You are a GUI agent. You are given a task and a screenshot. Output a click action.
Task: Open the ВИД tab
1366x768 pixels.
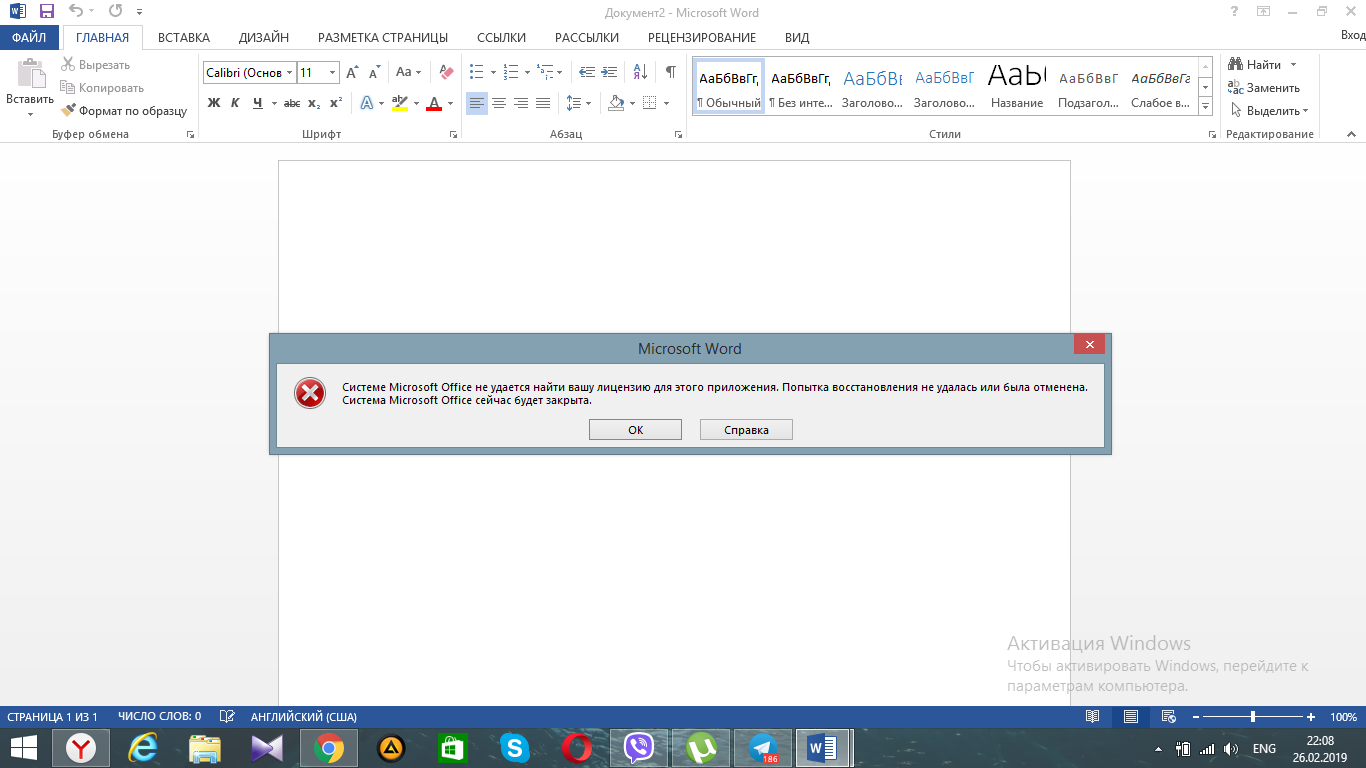[x=797, y=38]
